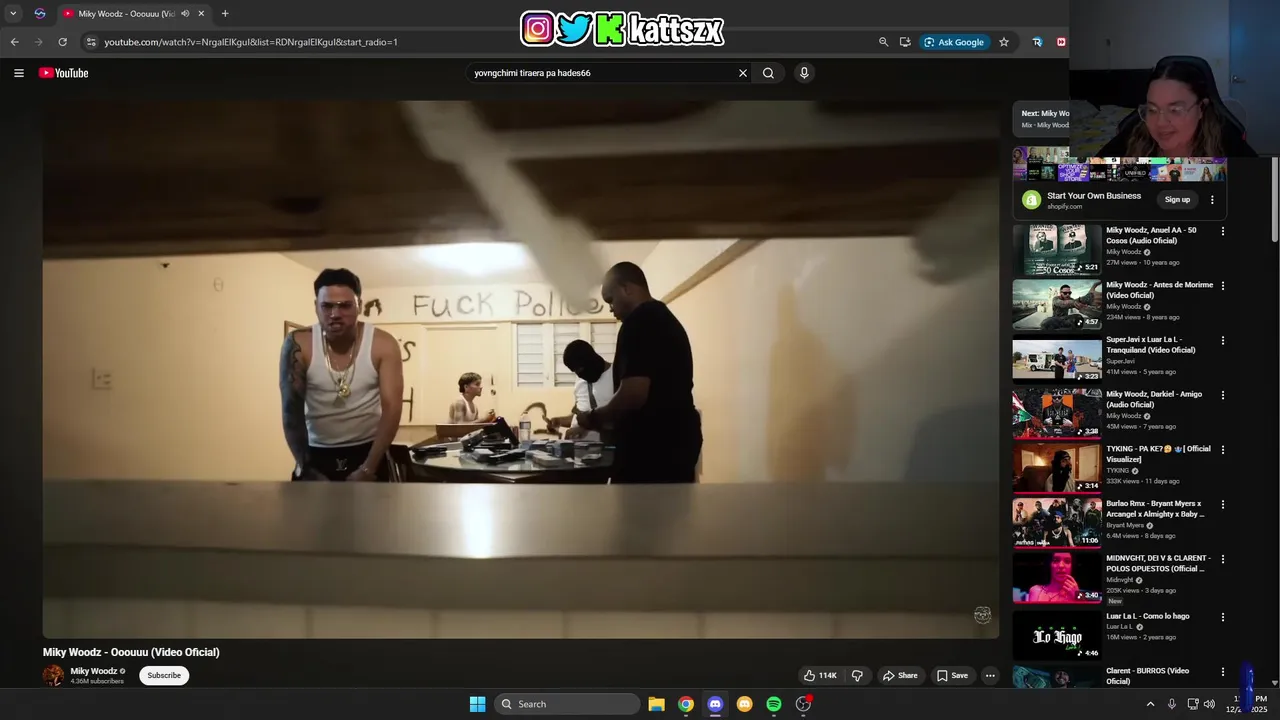
Task: Dislike the video with thumbs down
Action: click(x=857, y=676)
